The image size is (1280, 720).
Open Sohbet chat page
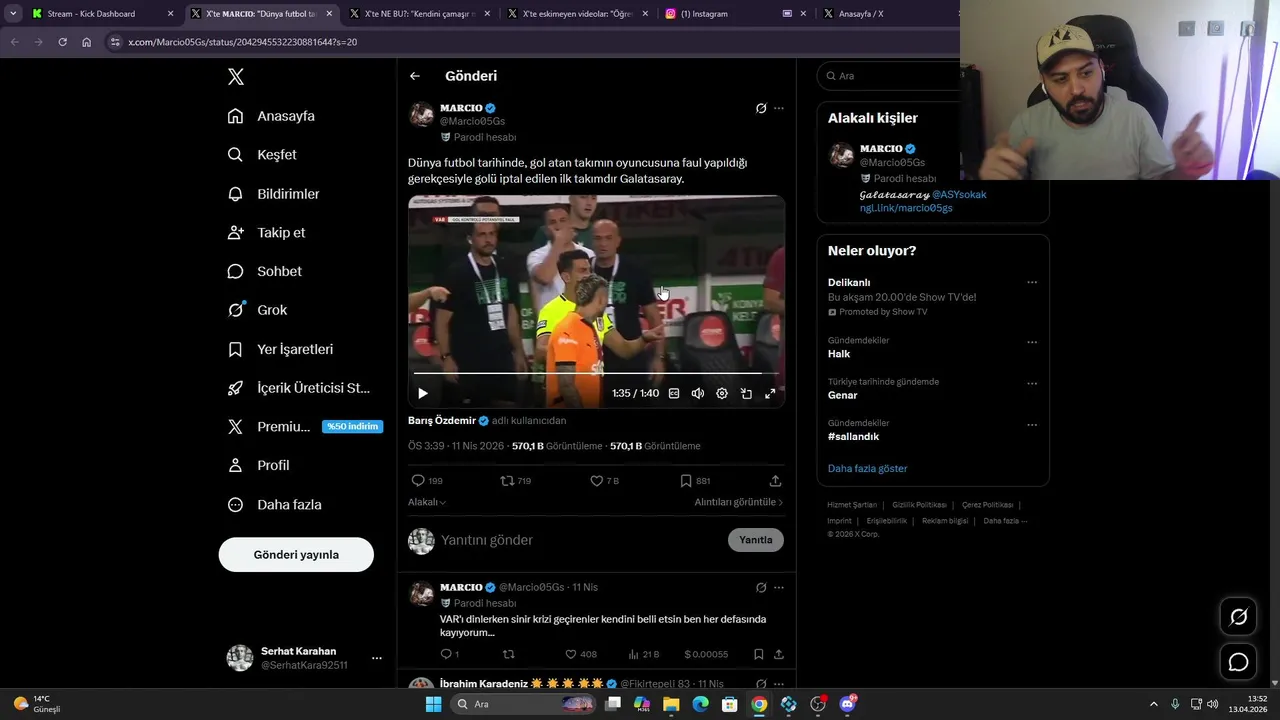264,271
